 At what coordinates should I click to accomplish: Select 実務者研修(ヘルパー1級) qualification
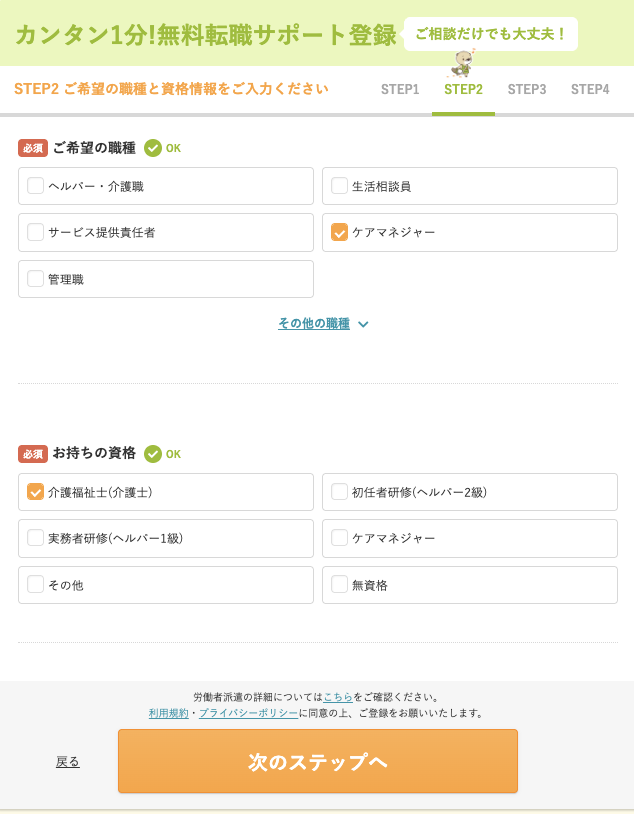tap(35, 538)
